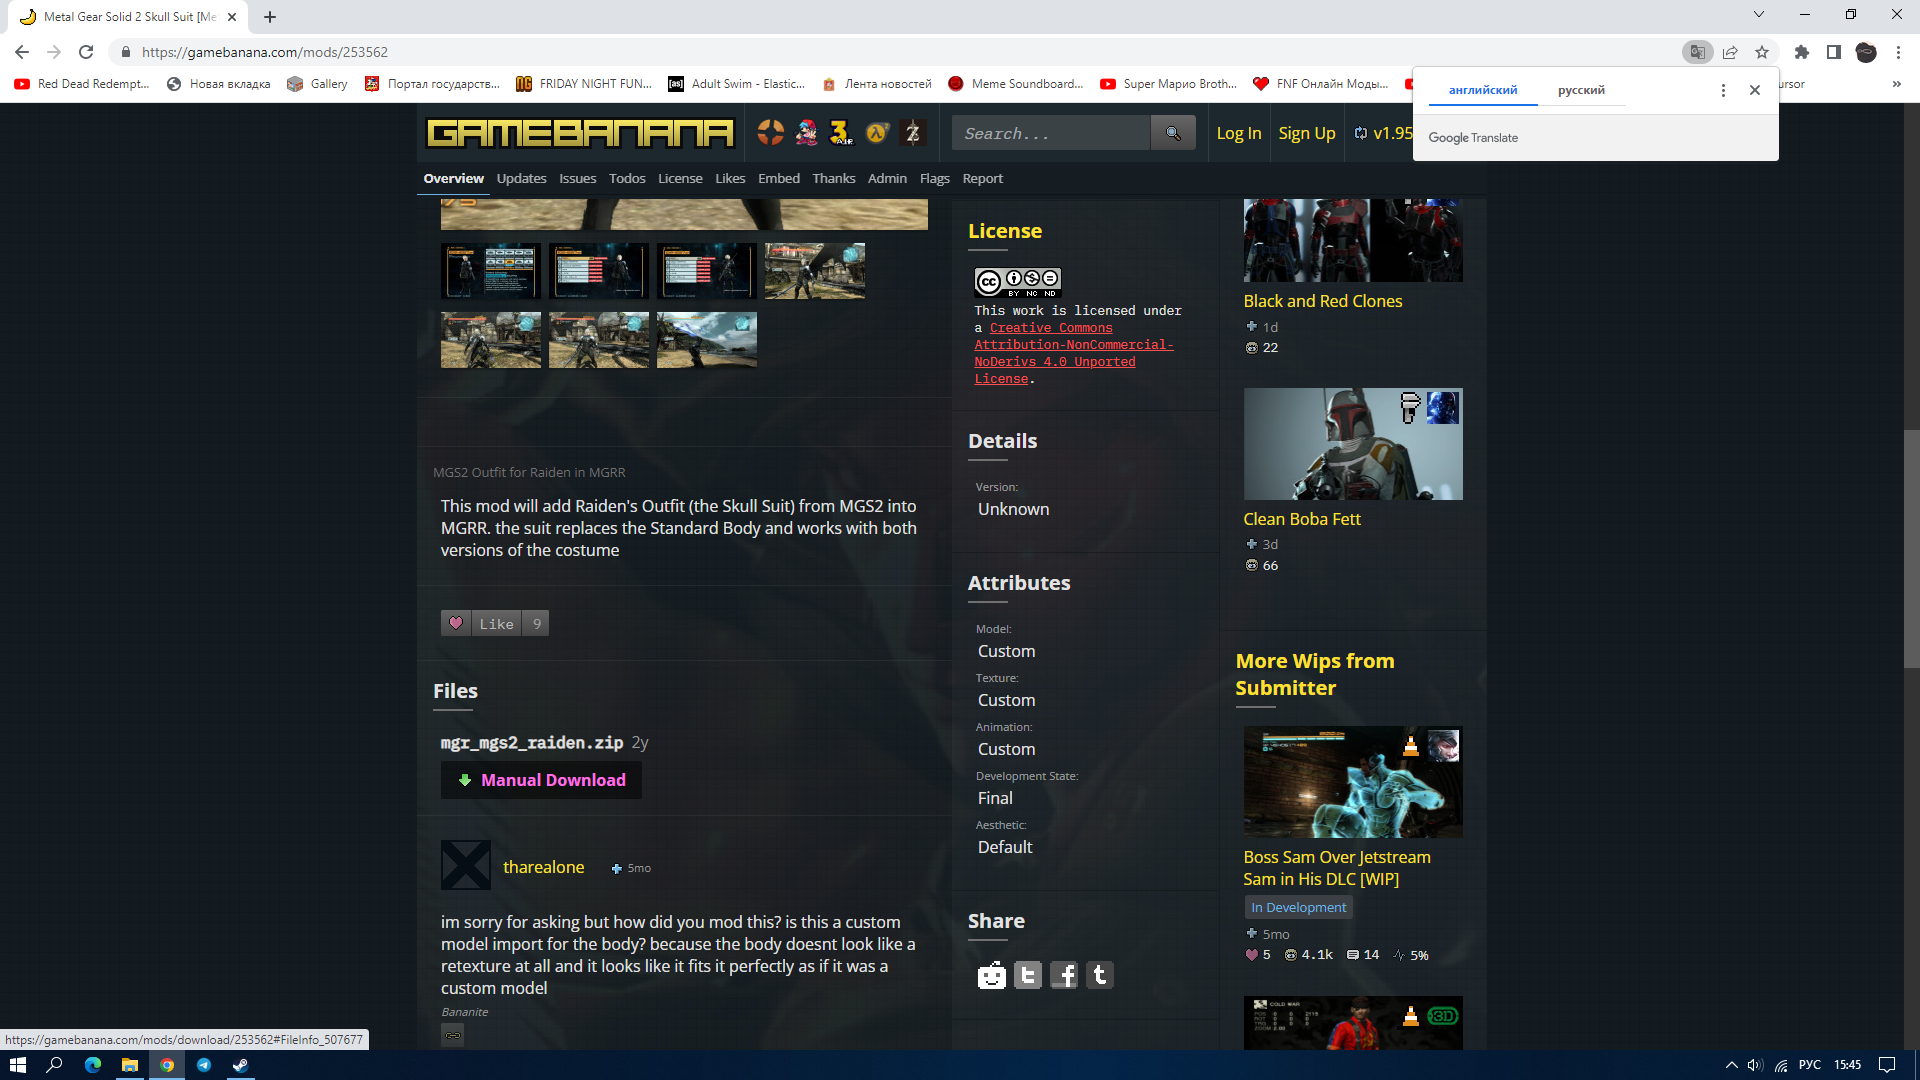
Task: Open Steam from the taskbar
Action: coord(241,1065)
